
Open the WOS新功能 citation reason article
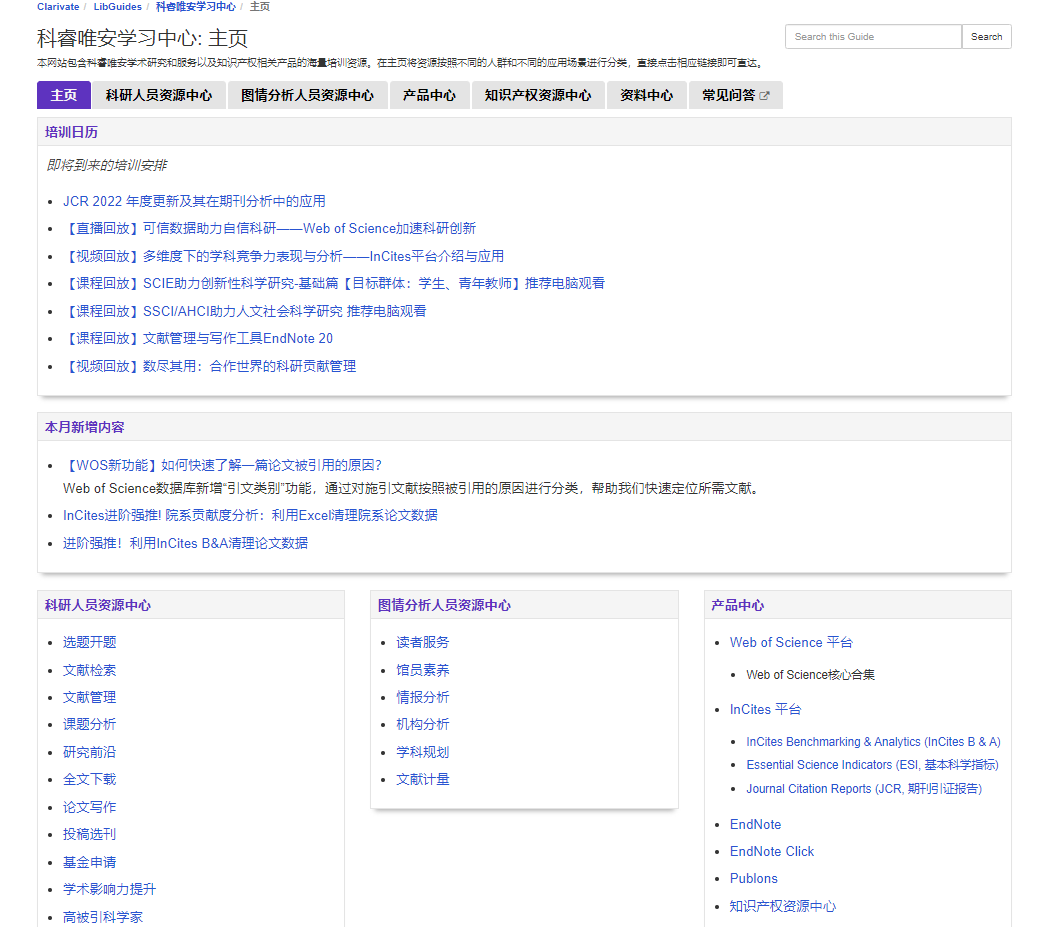pyautogui.click(x=222, y=465)
